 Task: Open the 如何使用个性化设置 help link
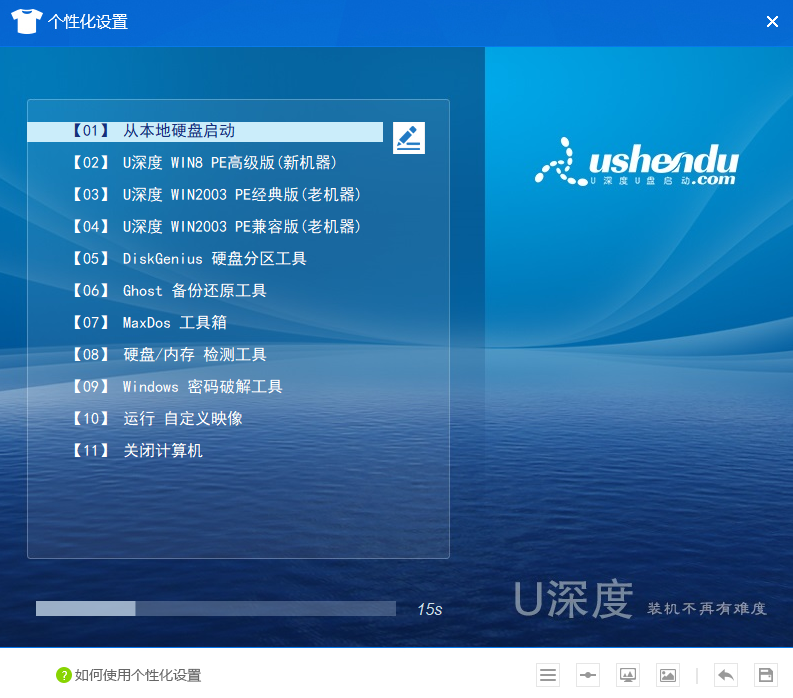tap(138, 675)
